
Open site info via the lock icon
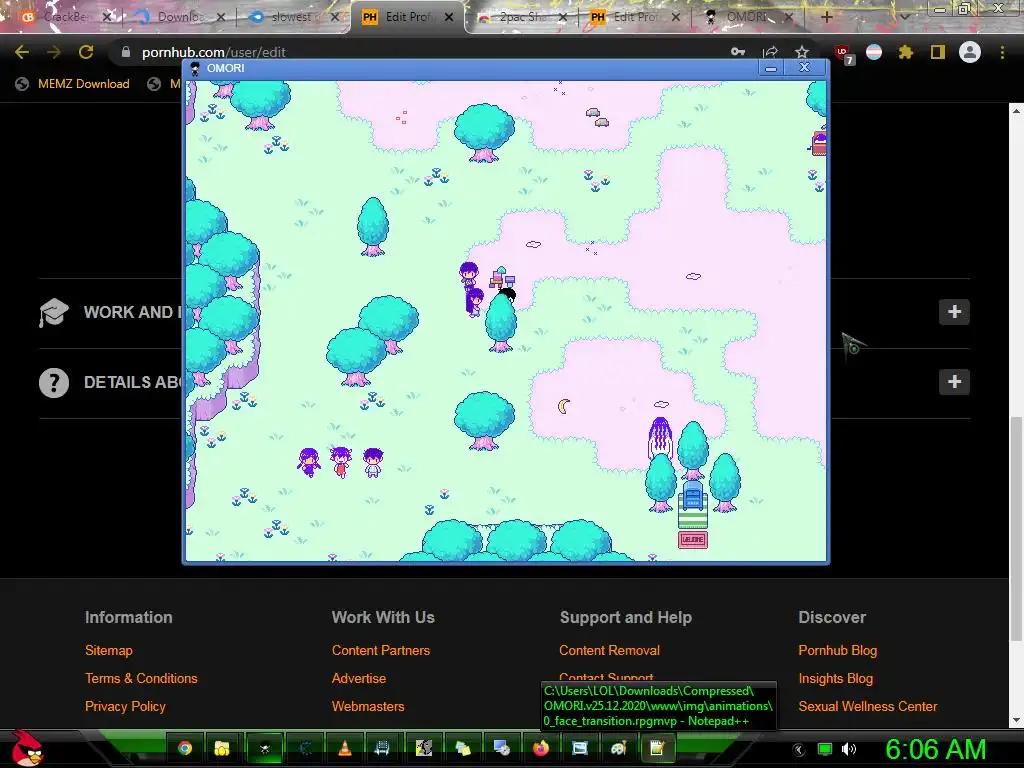pyautogui.click(x=125, y=52)
